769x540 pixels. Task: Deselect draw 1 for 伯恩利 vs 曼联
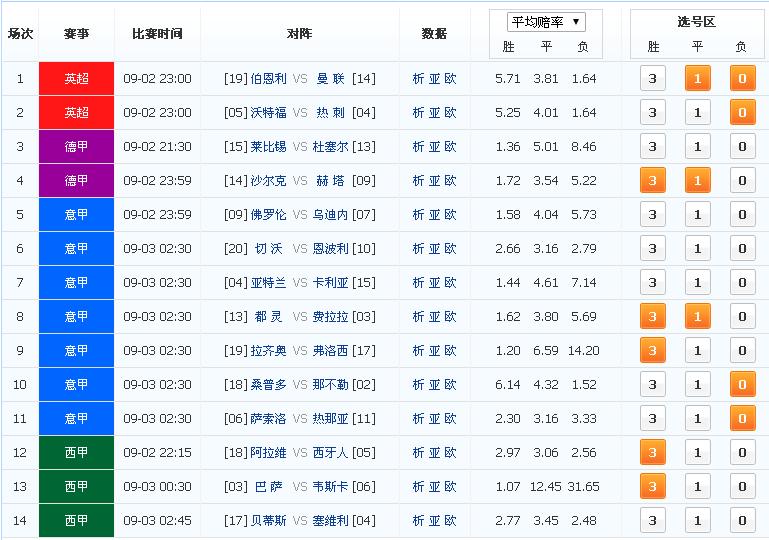(x=697, y=78)
